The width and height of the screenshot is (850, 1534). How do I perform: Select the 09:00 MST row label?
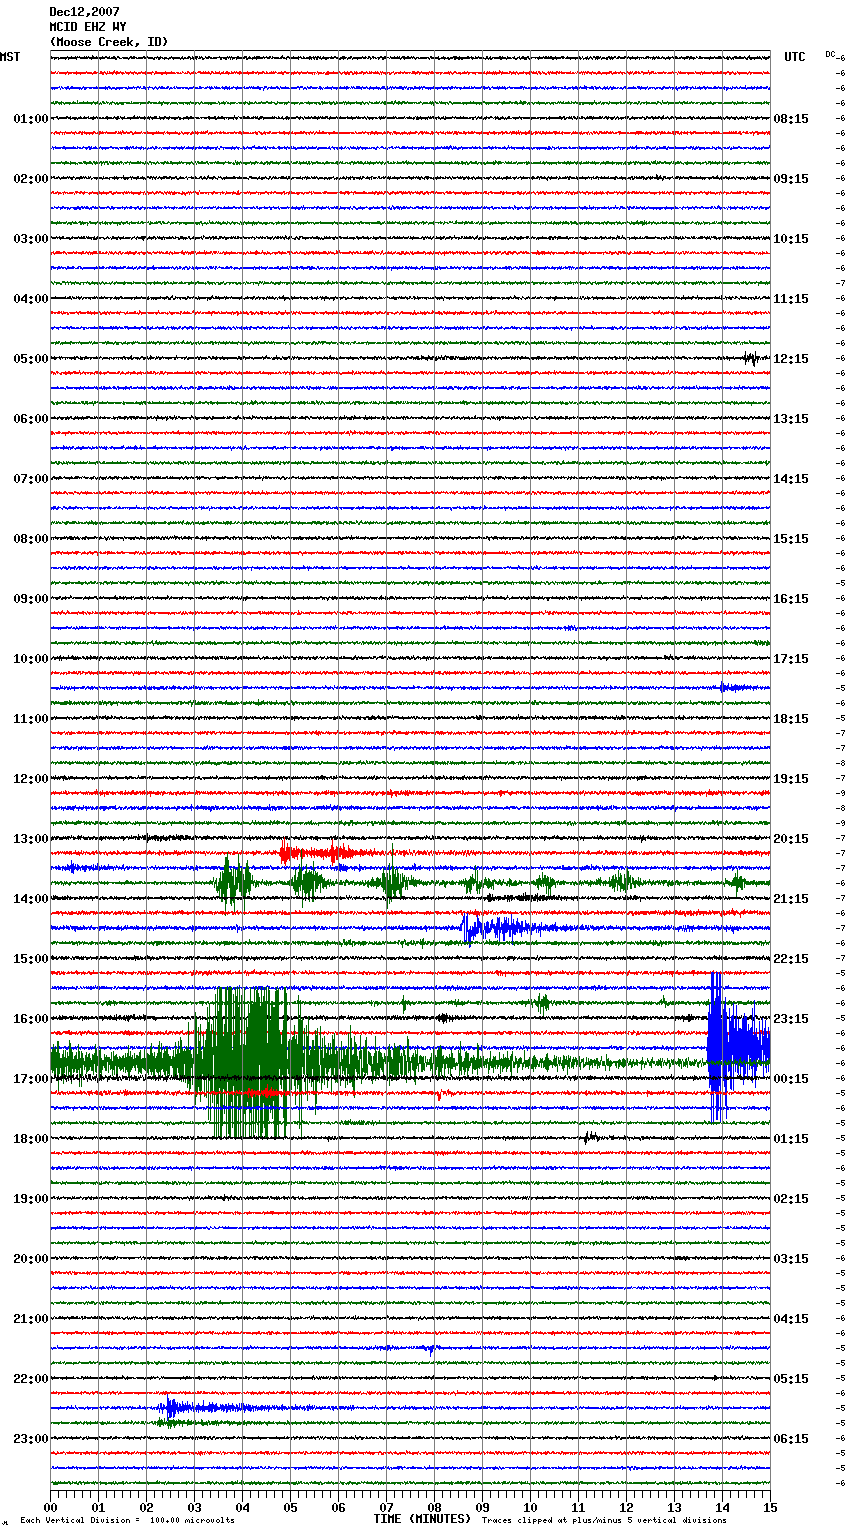(x=31, y=599)
